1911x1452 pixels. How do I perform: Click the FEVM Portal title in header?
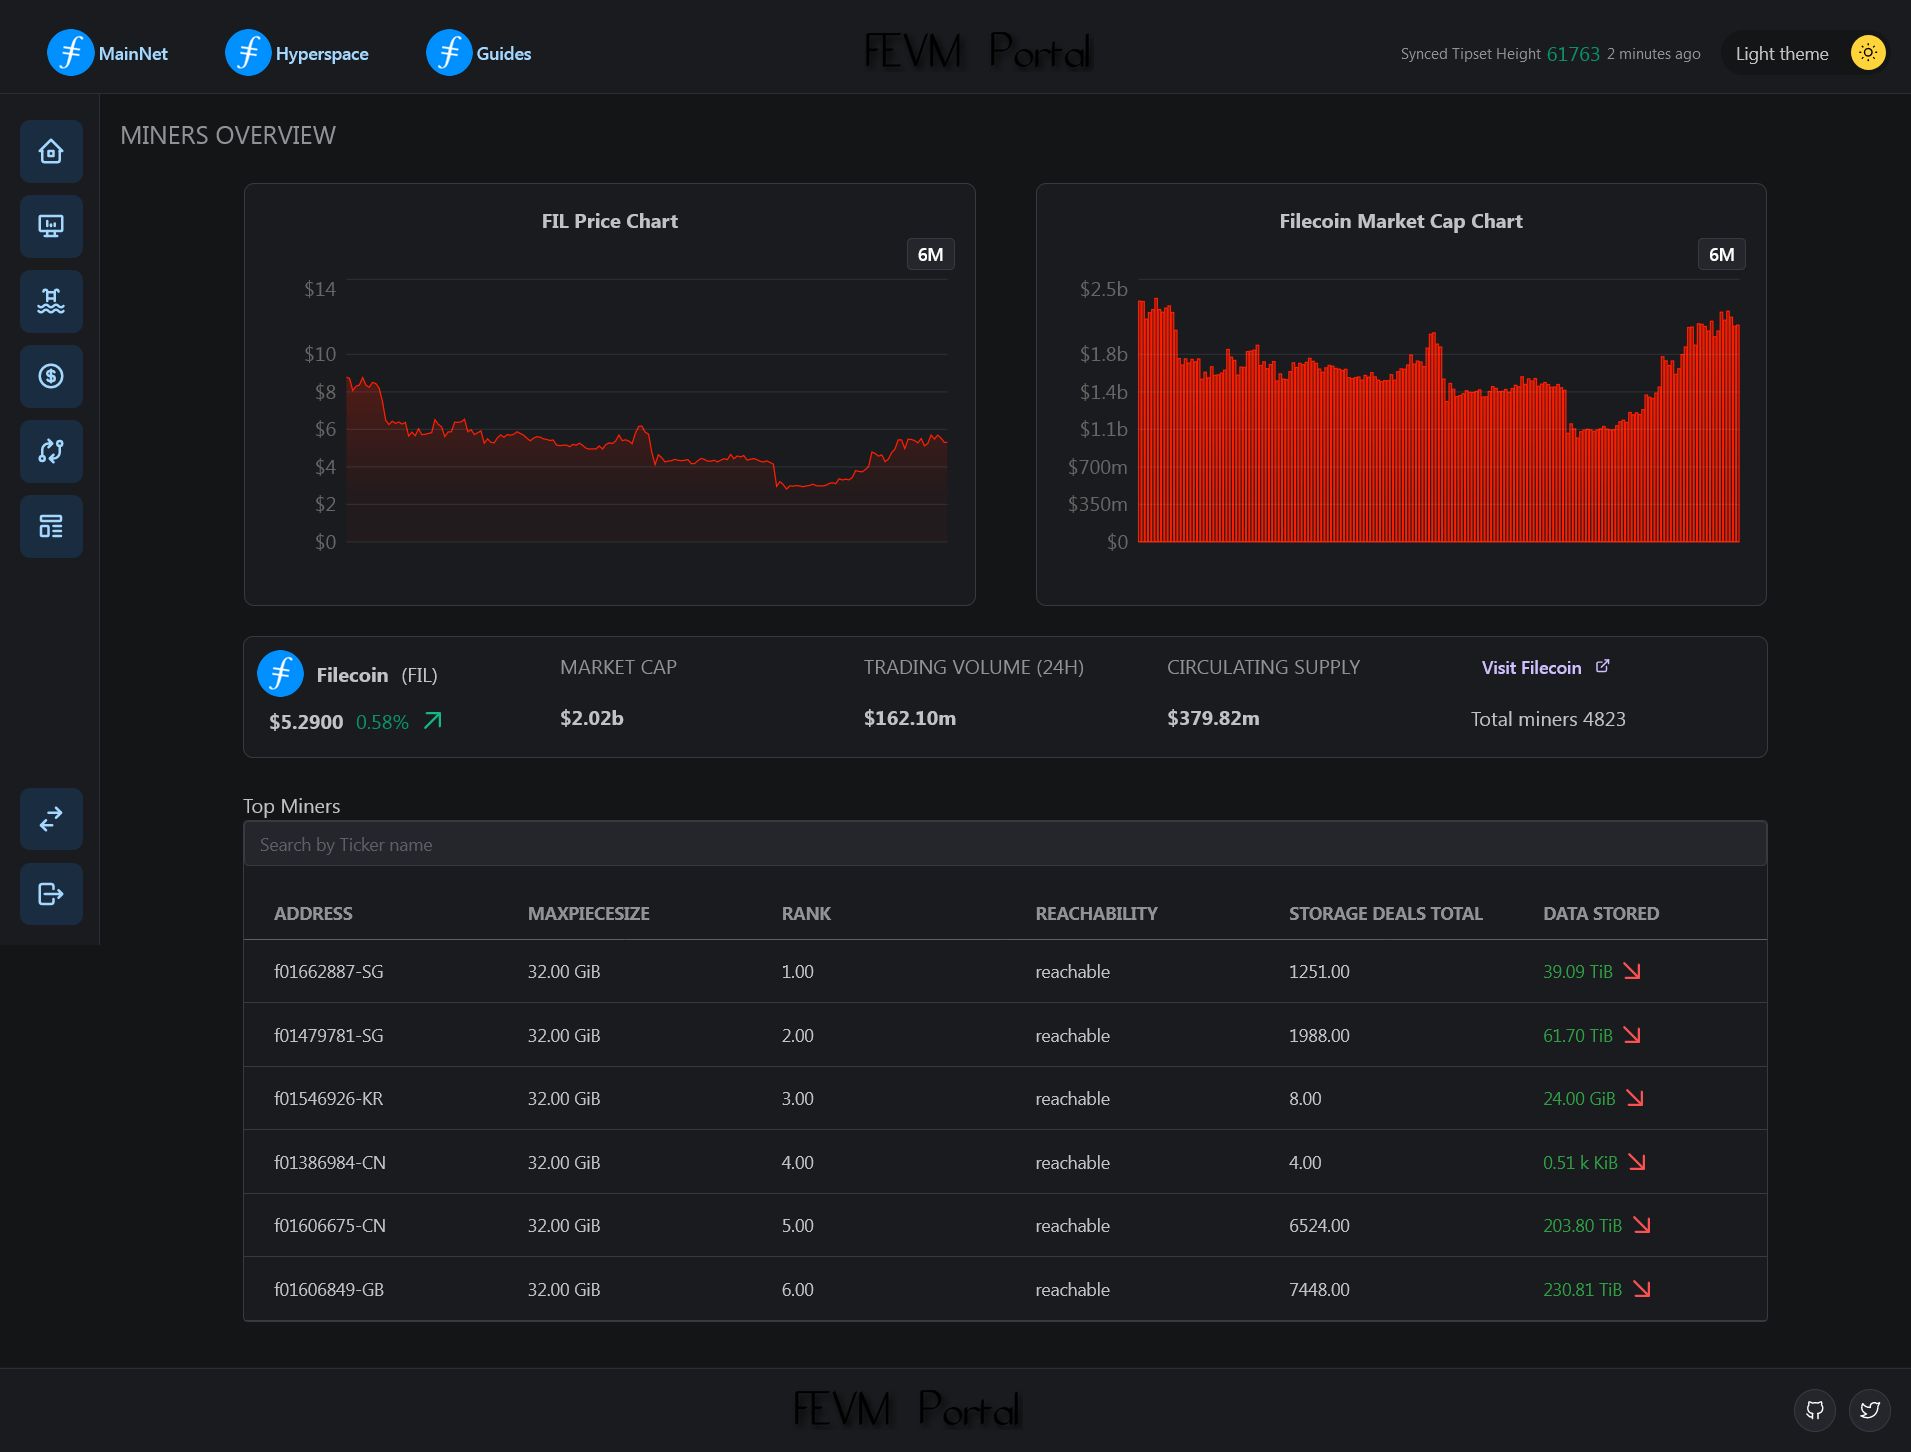(x=977, y=51)
